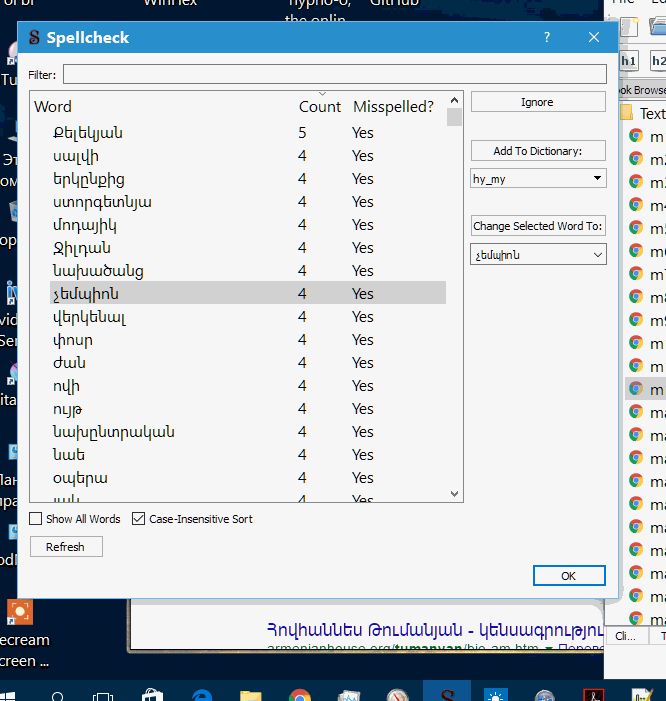Select the word ովի in the list
666x701 pixels.
66,386
